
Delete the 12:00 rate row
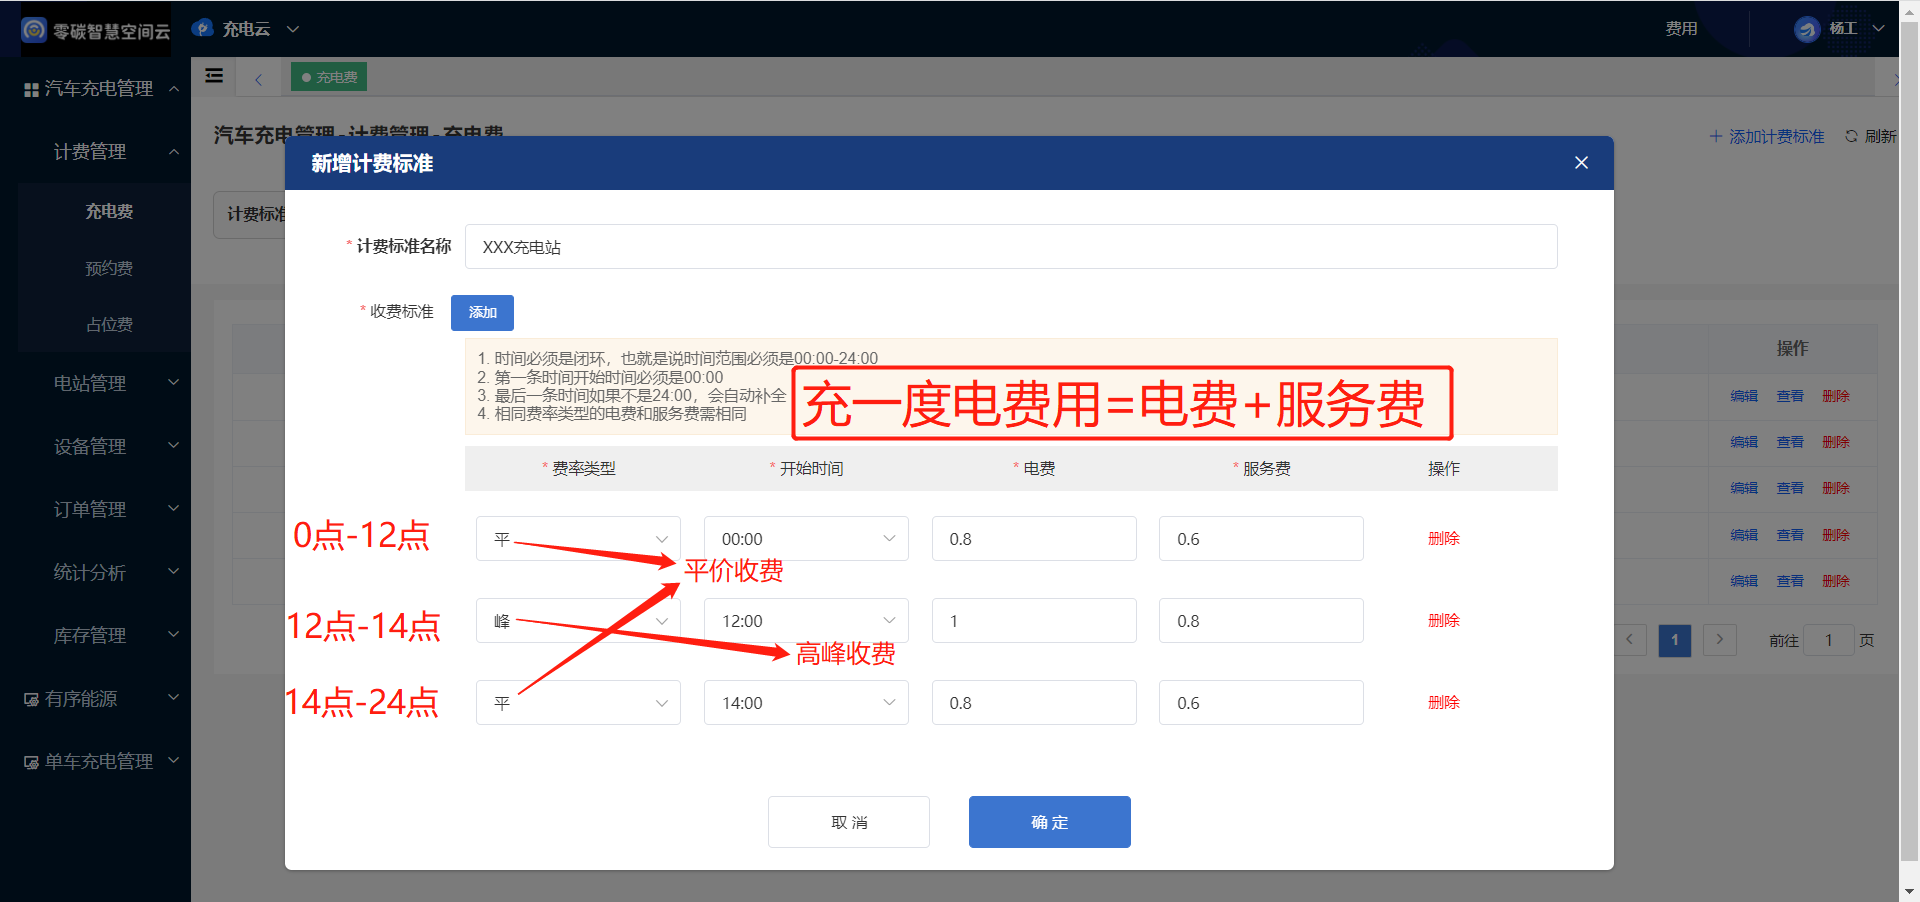[1444, 620]
